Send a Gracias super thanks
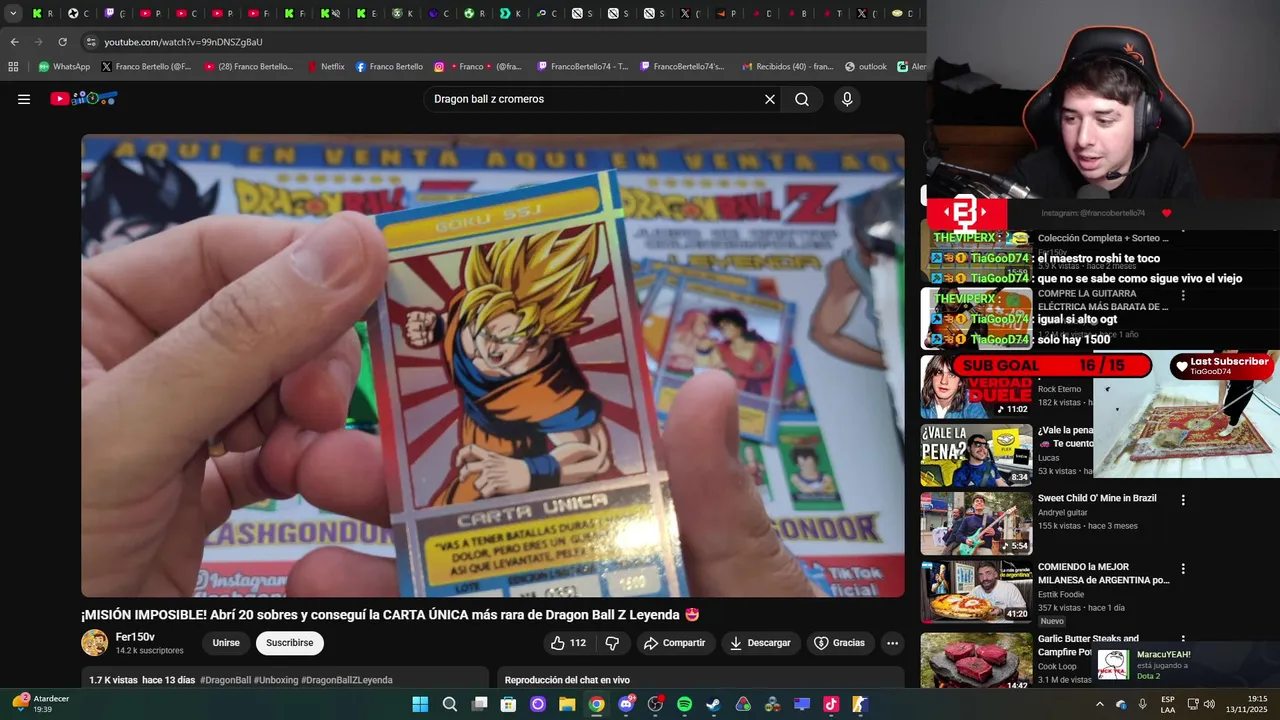This screenshot has height=720, width=1280. coord(839,643)
